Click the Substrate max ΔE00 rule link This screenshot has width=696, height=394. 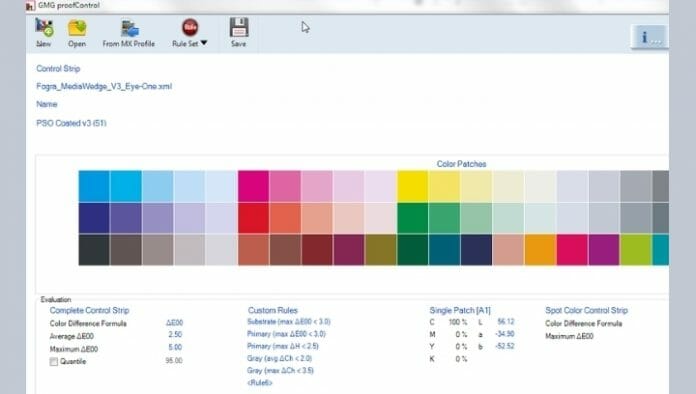click(x=289, y=321)
